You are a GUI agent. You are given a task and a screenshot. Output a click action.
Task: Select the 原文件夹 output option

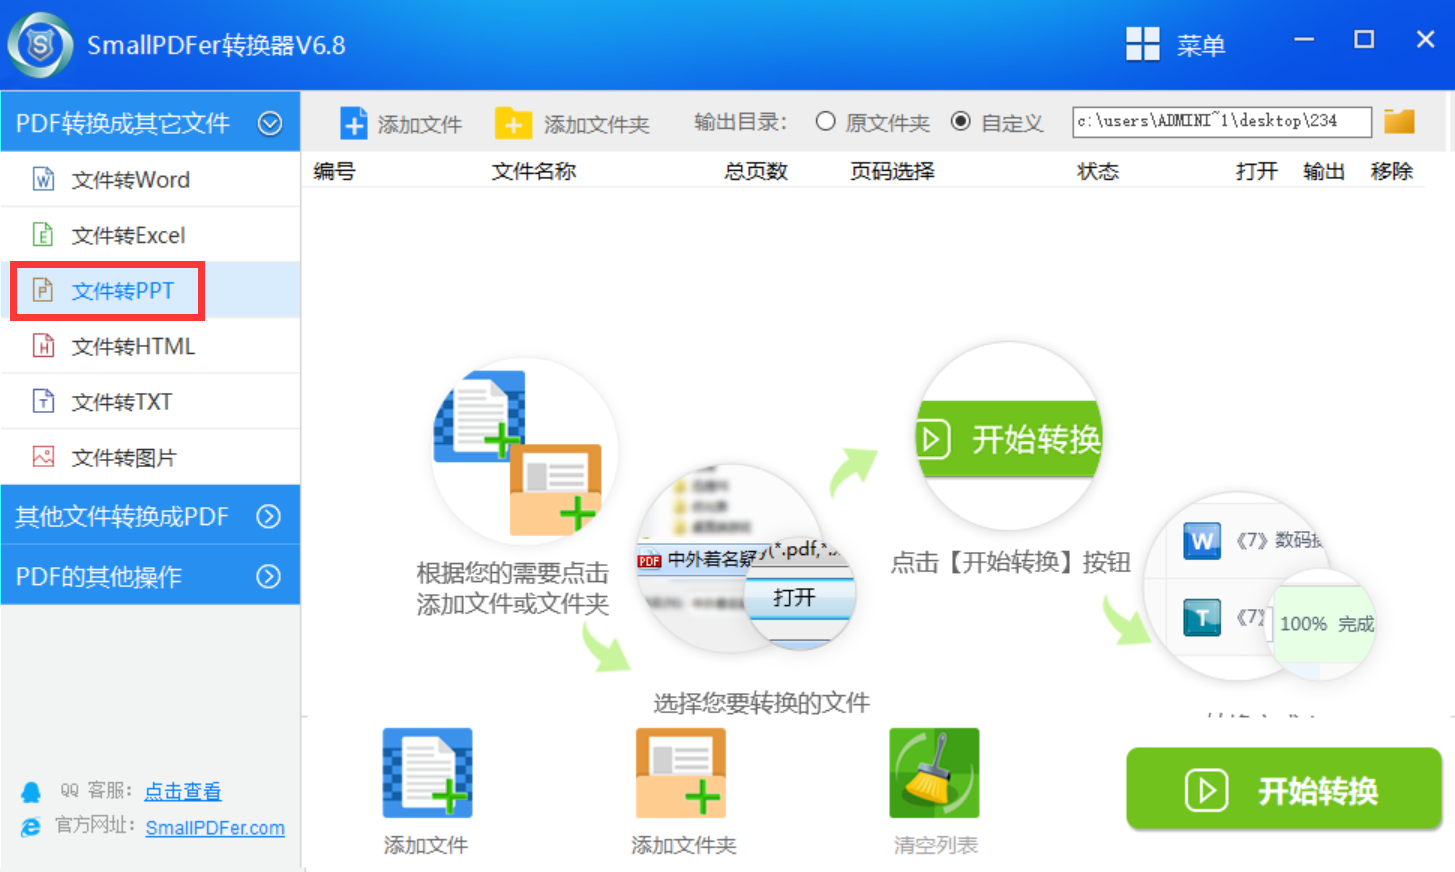tap(825, 121)
